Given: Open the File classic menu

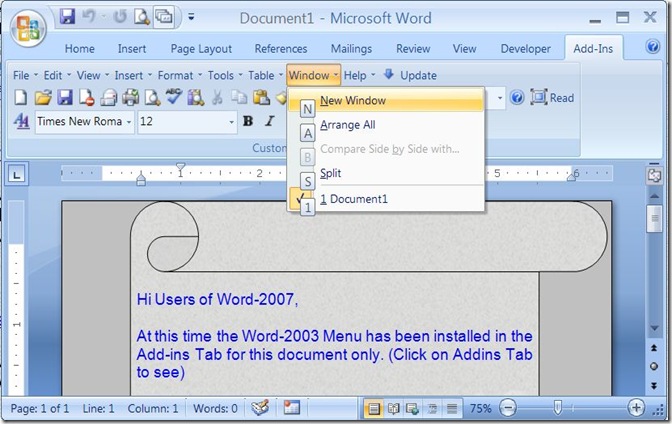Looking at the screenshot, I should click(24, 75).
